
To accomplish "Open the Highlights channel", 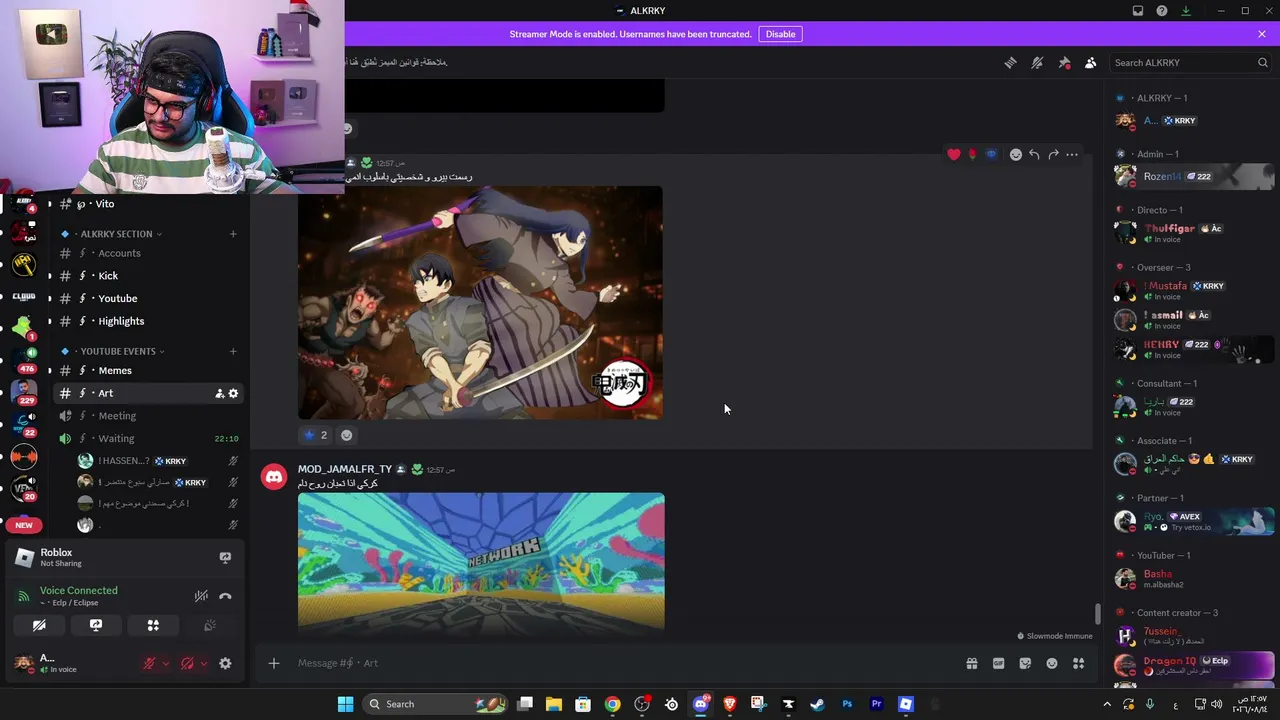I will click(146, 321).
